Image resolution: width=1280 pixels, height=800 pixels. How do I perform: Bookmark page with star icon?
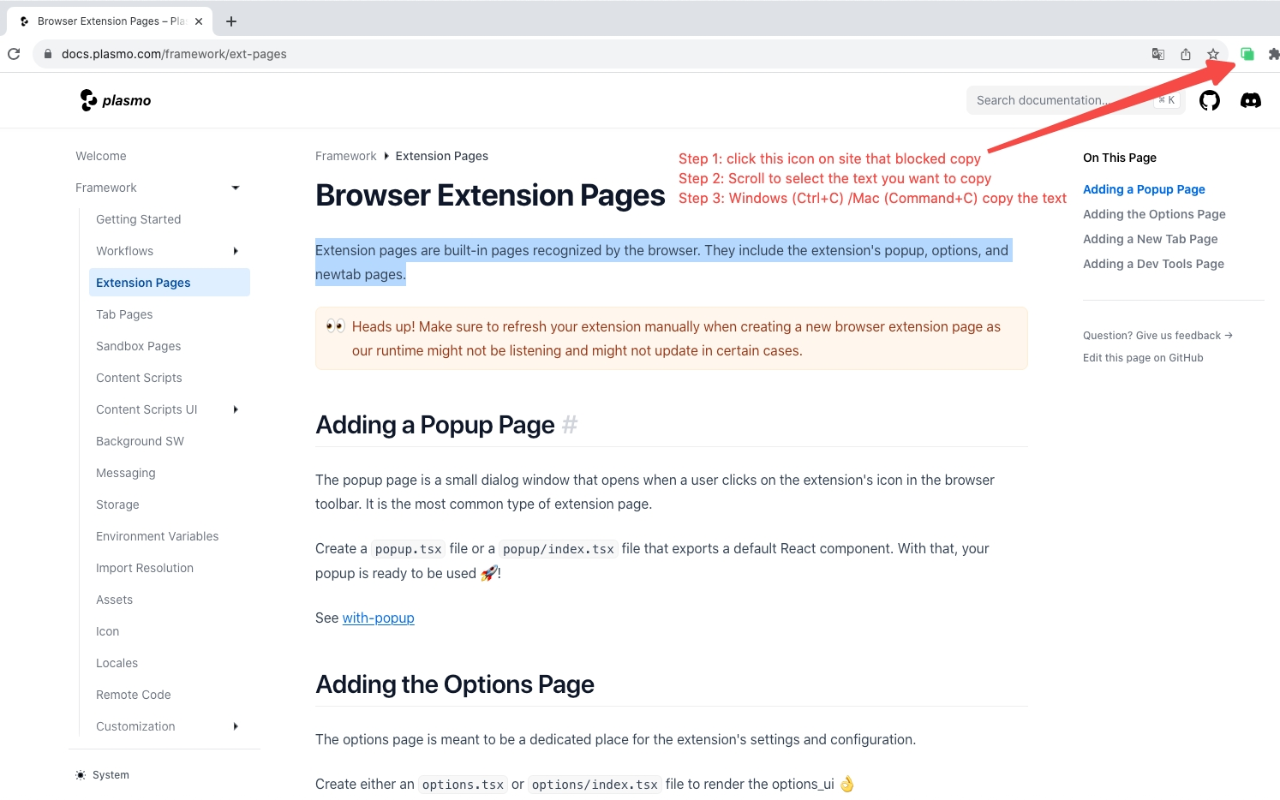point(1213,54)
